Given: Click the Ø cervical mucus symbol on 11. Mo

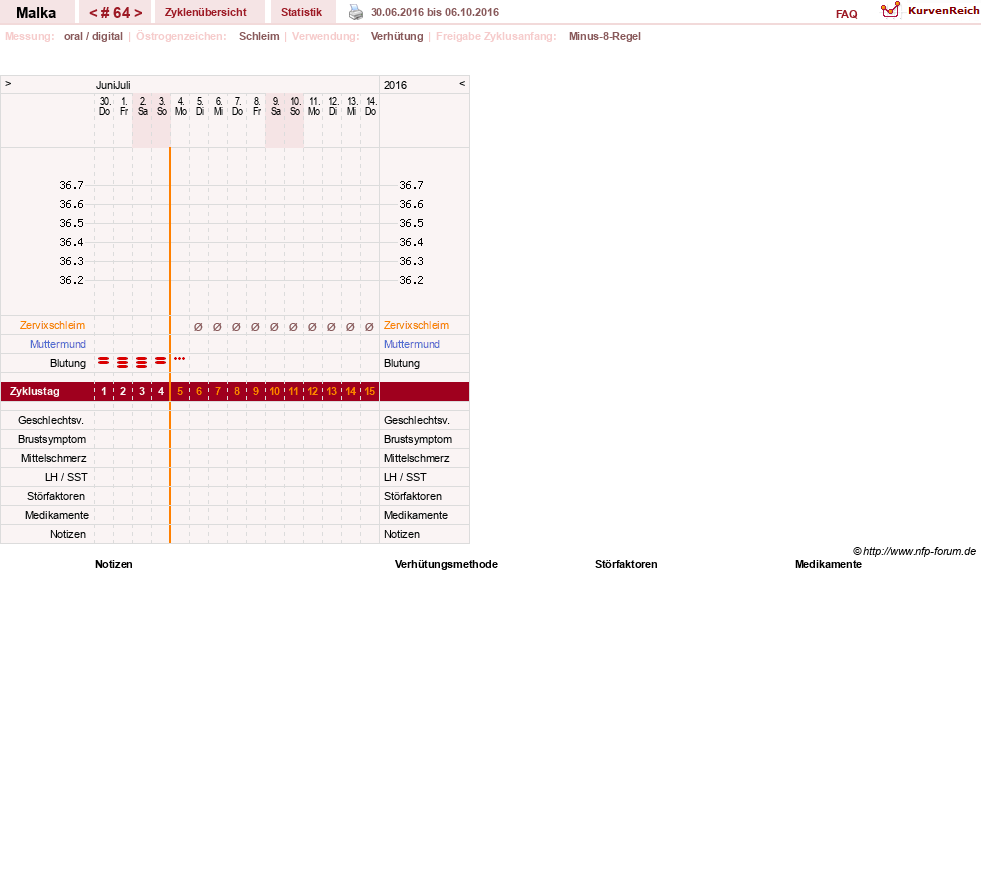Looking at the screenshot, I should pos(312,327).
